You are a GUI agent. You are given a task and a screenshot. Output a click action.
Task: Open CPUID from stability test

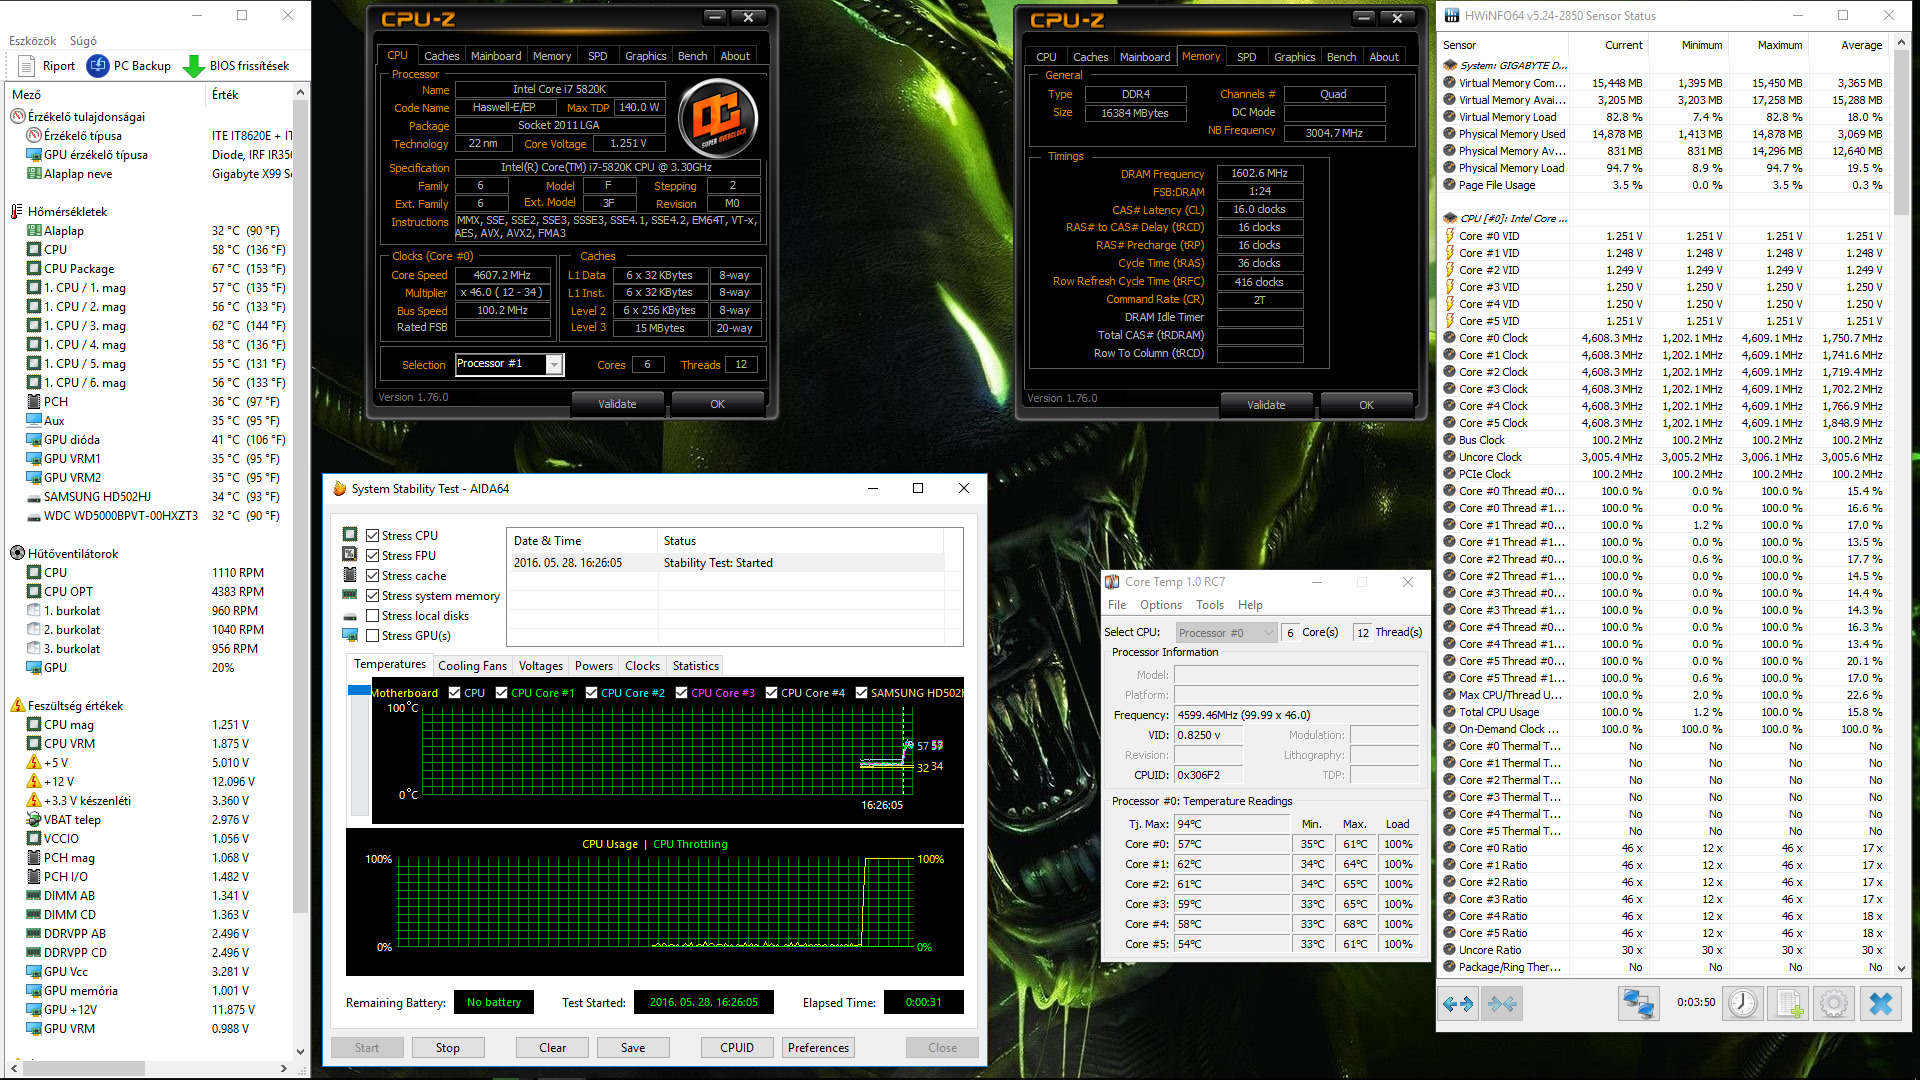[737, 1048]
